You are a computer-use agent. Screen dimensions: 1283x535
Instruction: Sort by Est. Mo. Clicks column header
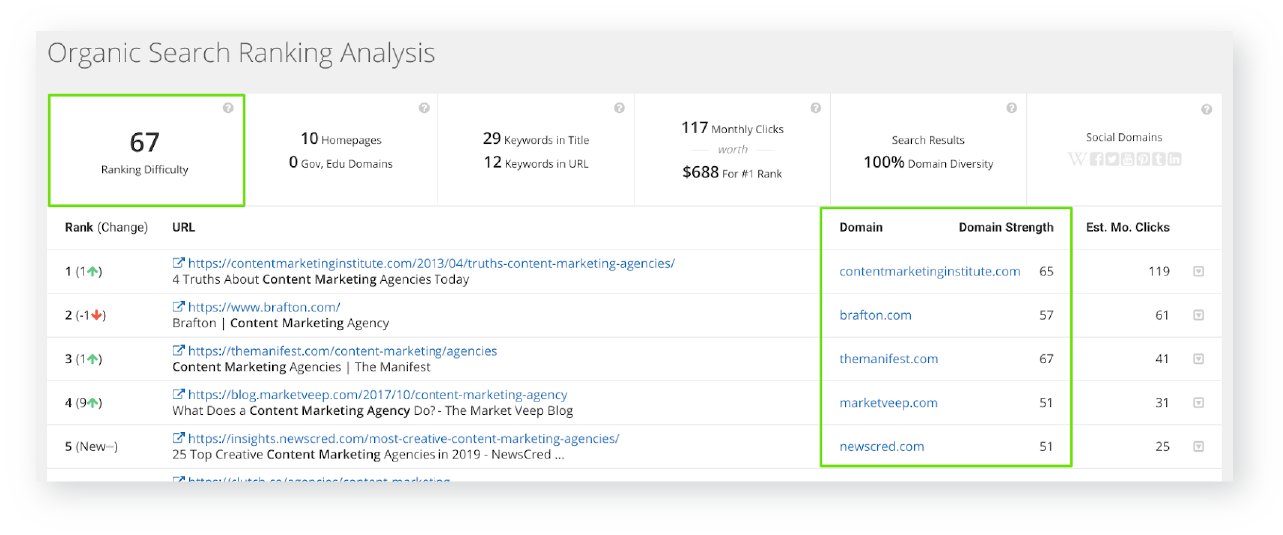pos(1127,228)
